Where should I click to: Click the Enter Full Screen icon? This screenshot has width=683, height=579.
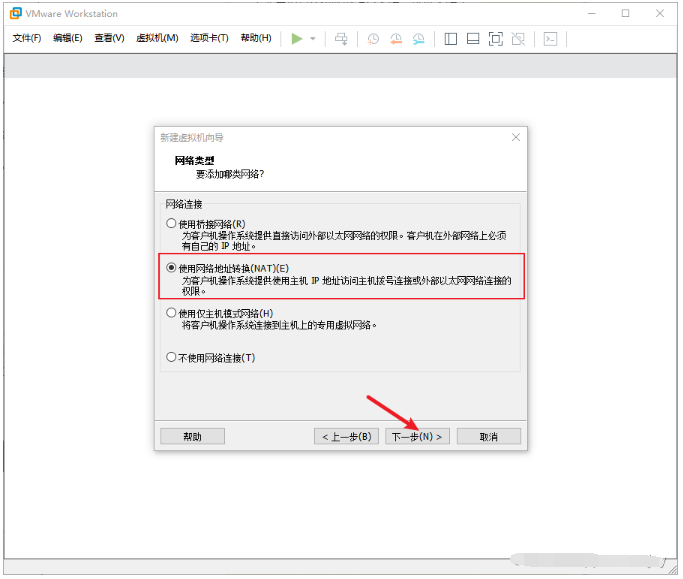pos(496,39)
